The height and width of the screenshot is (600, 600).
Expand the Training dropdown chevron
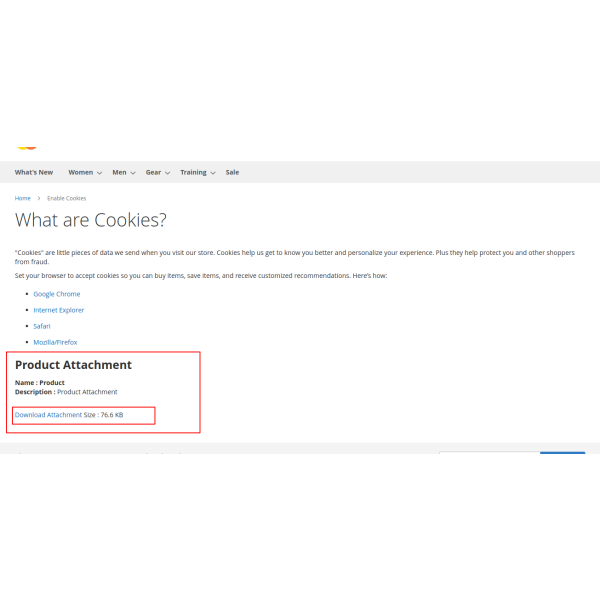pos(212,173)
